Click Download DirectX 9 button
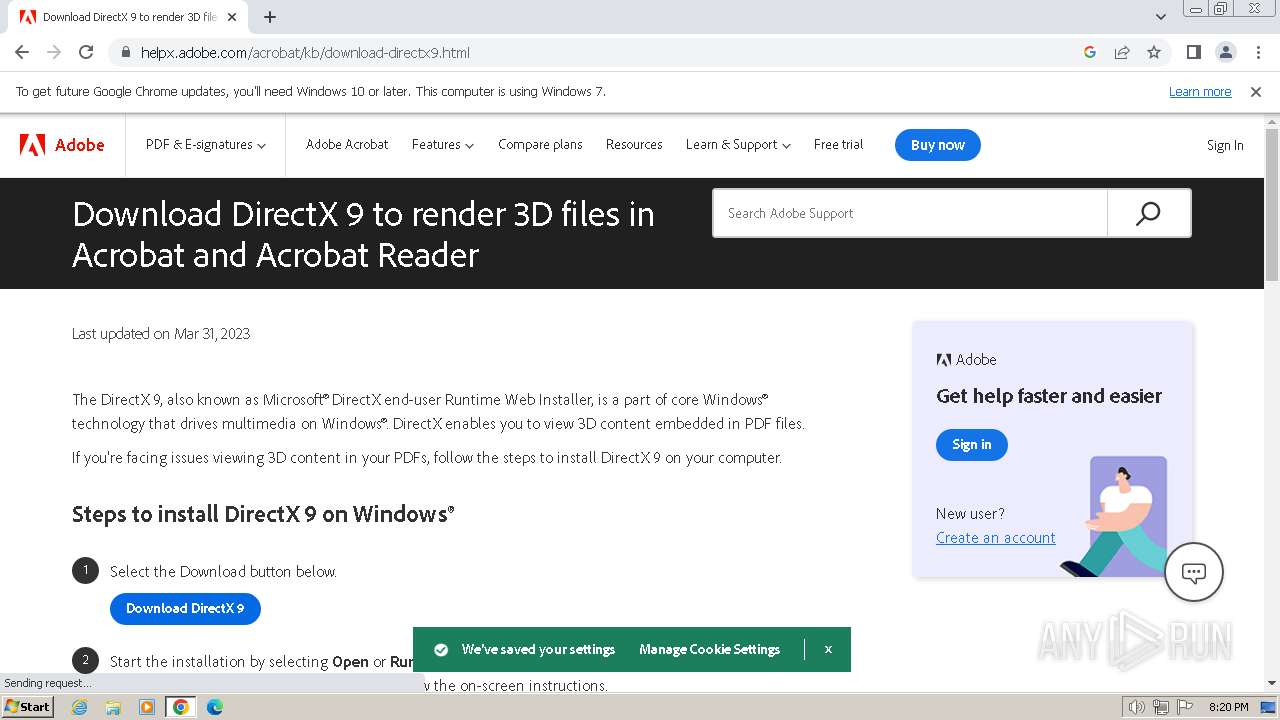The height and width of the screenshot is (720, 1280). pos(185,609)
